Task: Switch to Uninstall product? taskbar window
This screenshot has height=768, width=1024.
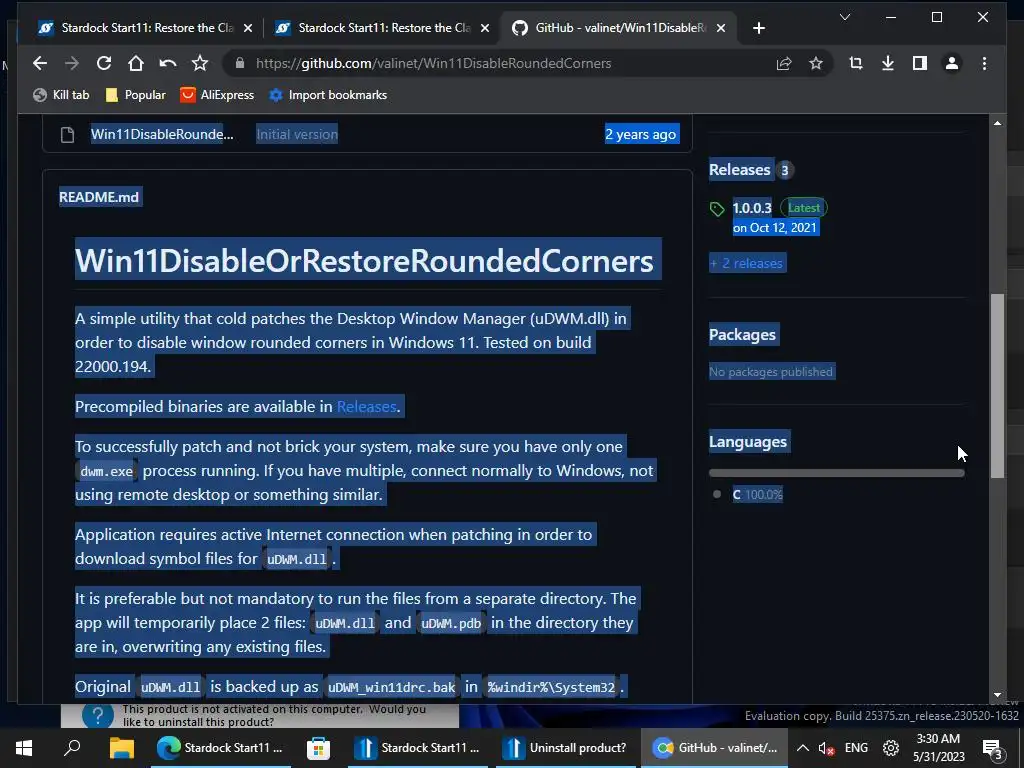Action: tap(566, 748)
